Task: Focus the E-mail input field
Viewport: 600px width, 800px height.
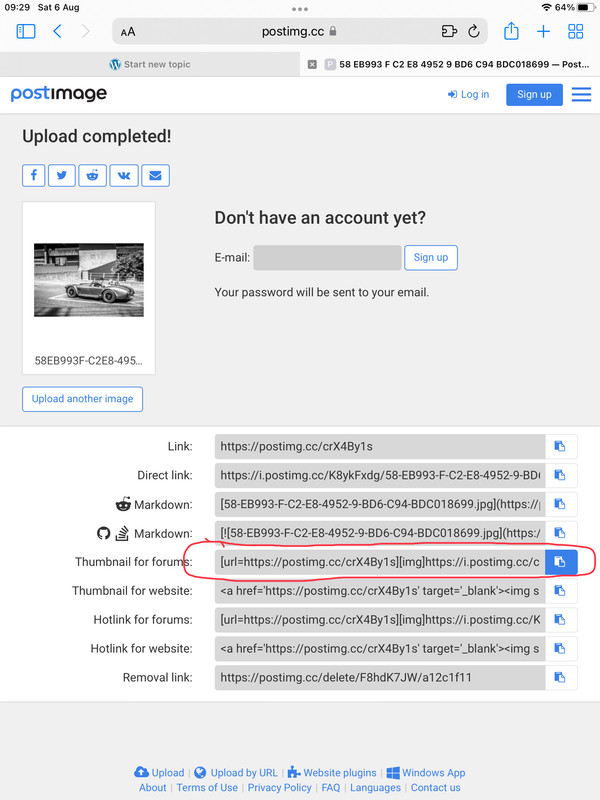Action: pyautogui.click(x=327, y=258)
